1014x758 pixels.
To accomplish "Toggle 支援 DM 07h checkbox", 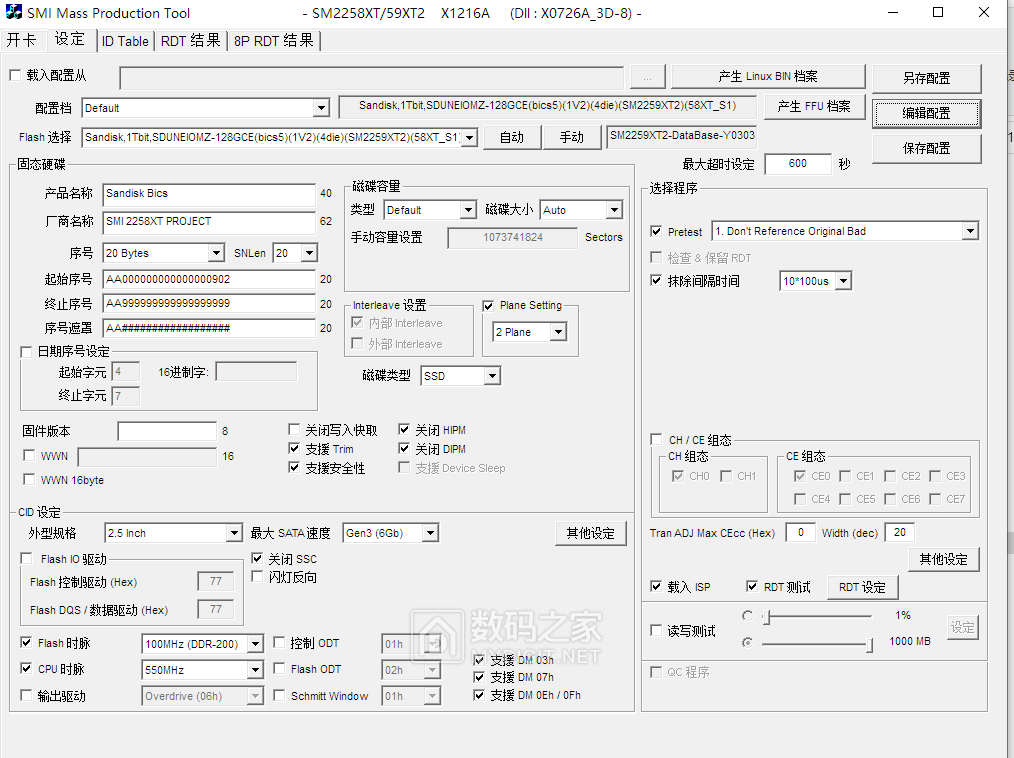I will pos(479,677).
